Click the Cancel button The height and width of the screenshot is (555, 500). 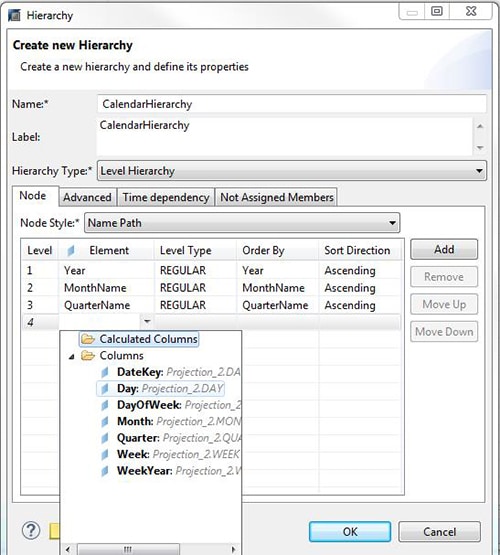[439, 532]
